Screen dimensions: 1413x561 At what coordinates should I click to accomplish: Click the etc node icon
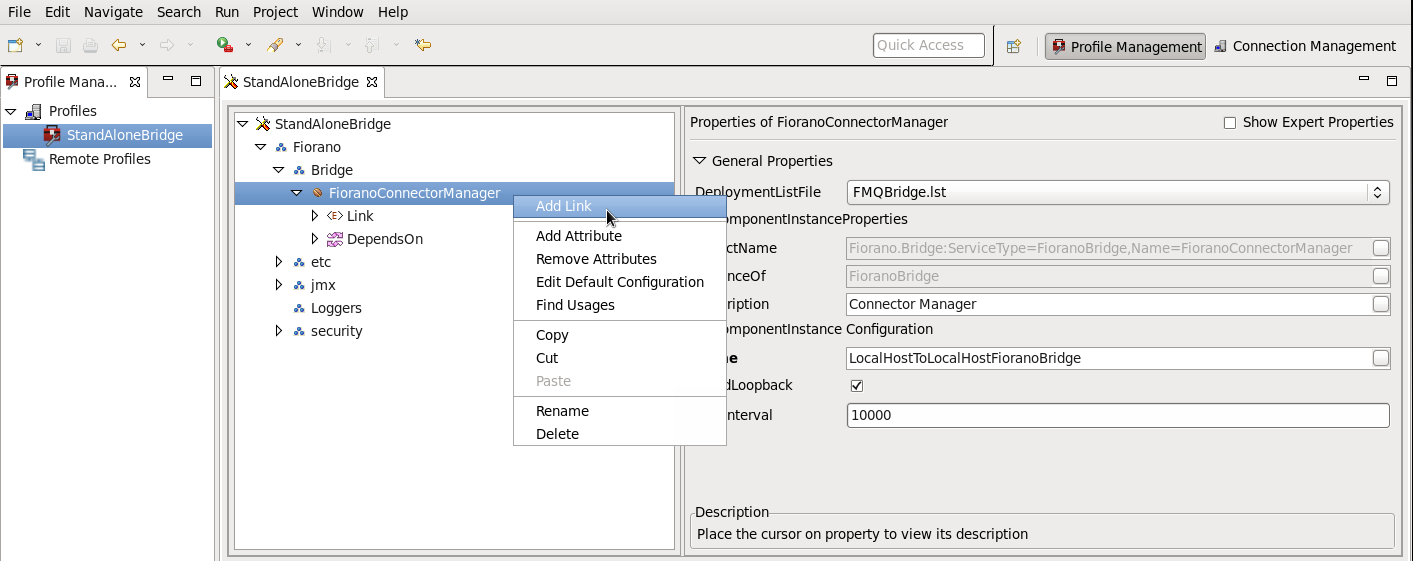pyautogui.click(x=299, y=262)
